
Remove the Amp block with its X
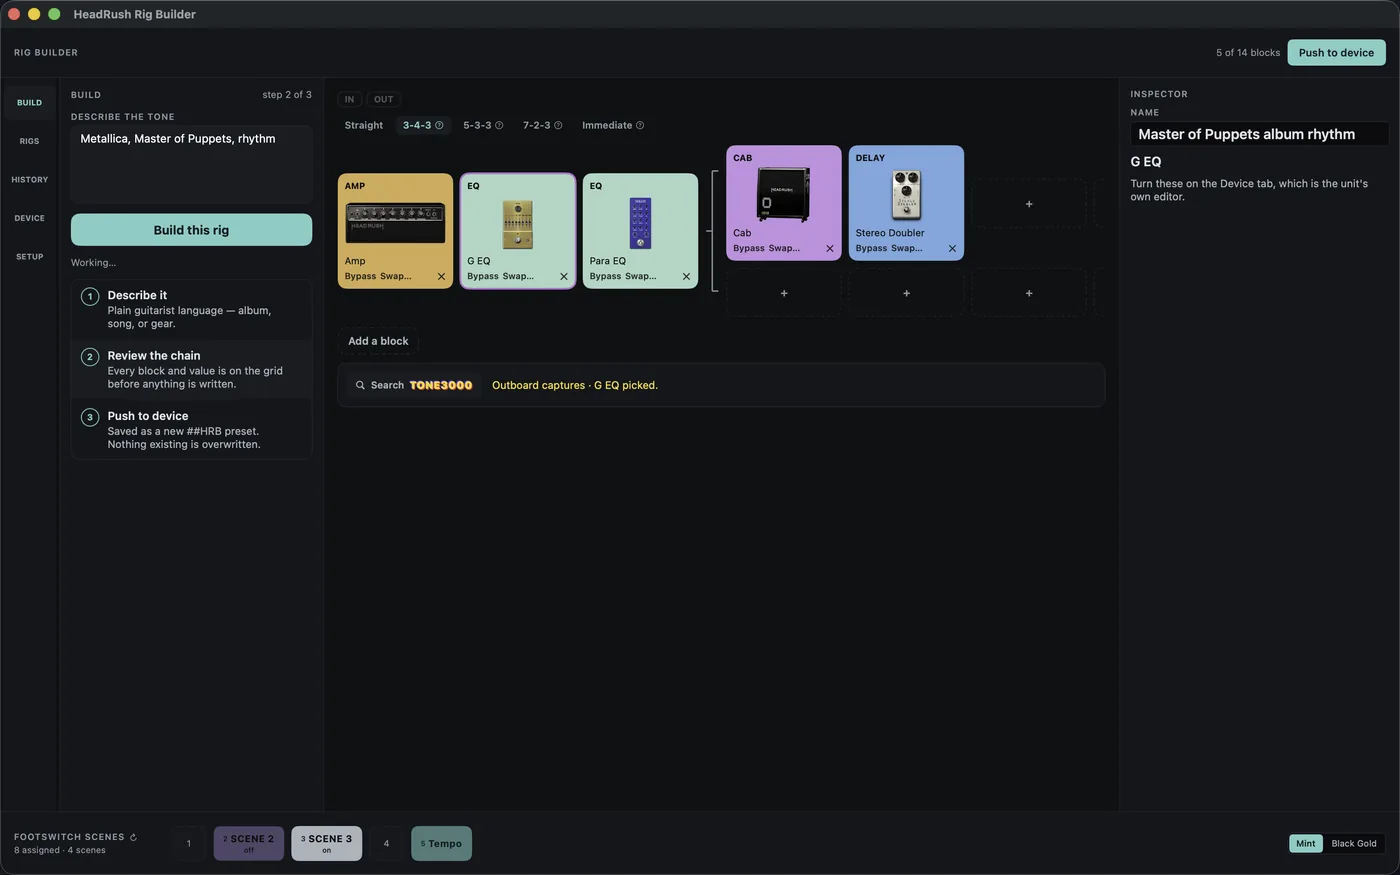(x=441, y=277)
